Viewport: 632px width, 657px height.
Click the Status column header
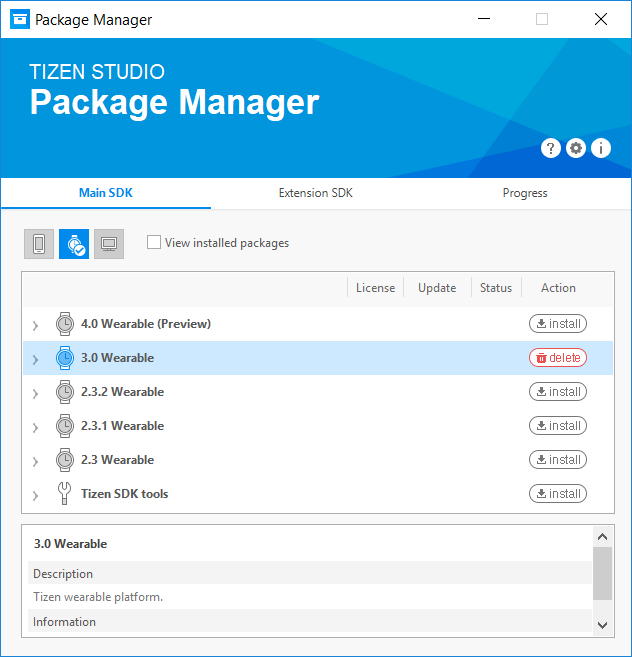point(496,288)
